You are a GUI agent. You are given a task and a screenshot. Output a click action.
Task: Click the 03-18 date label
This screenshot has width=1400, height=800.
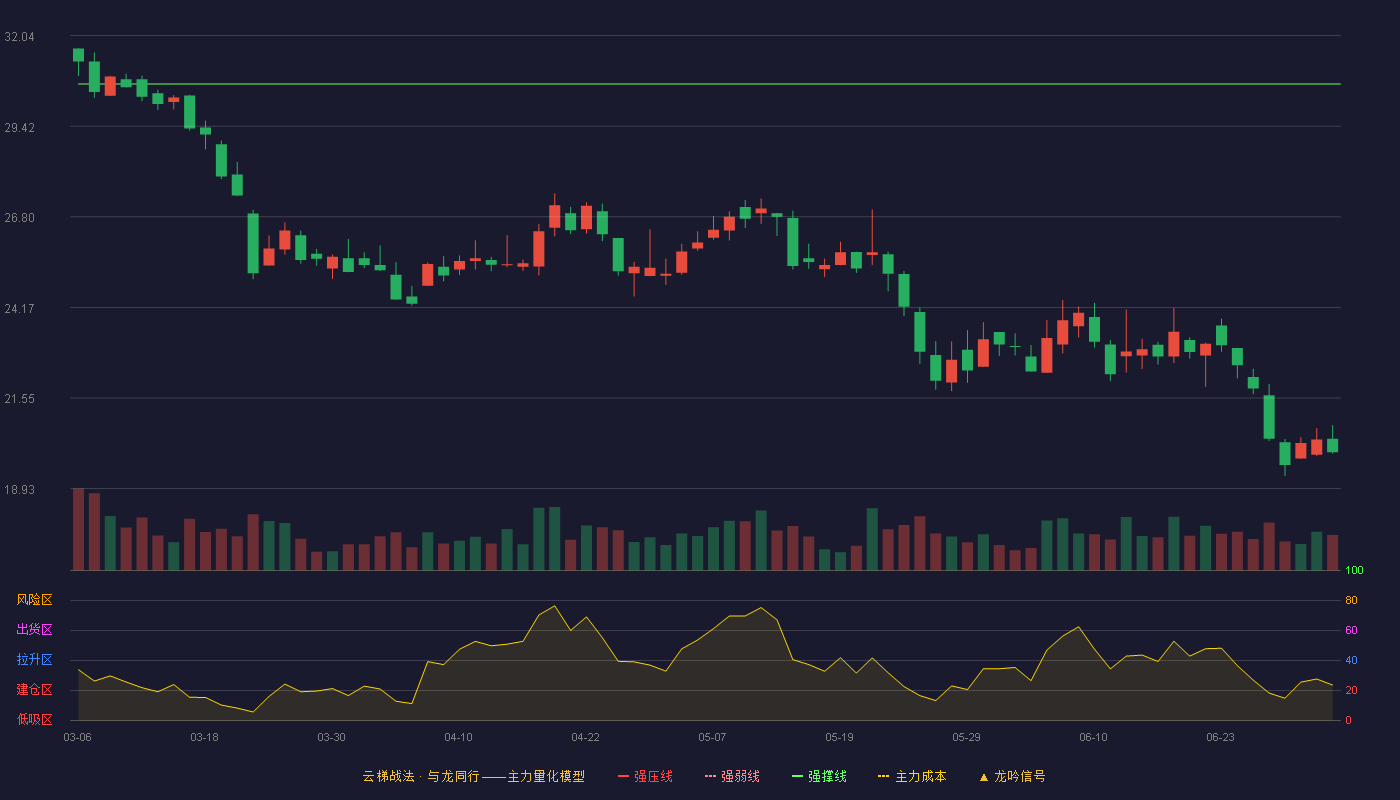point(204,737)
